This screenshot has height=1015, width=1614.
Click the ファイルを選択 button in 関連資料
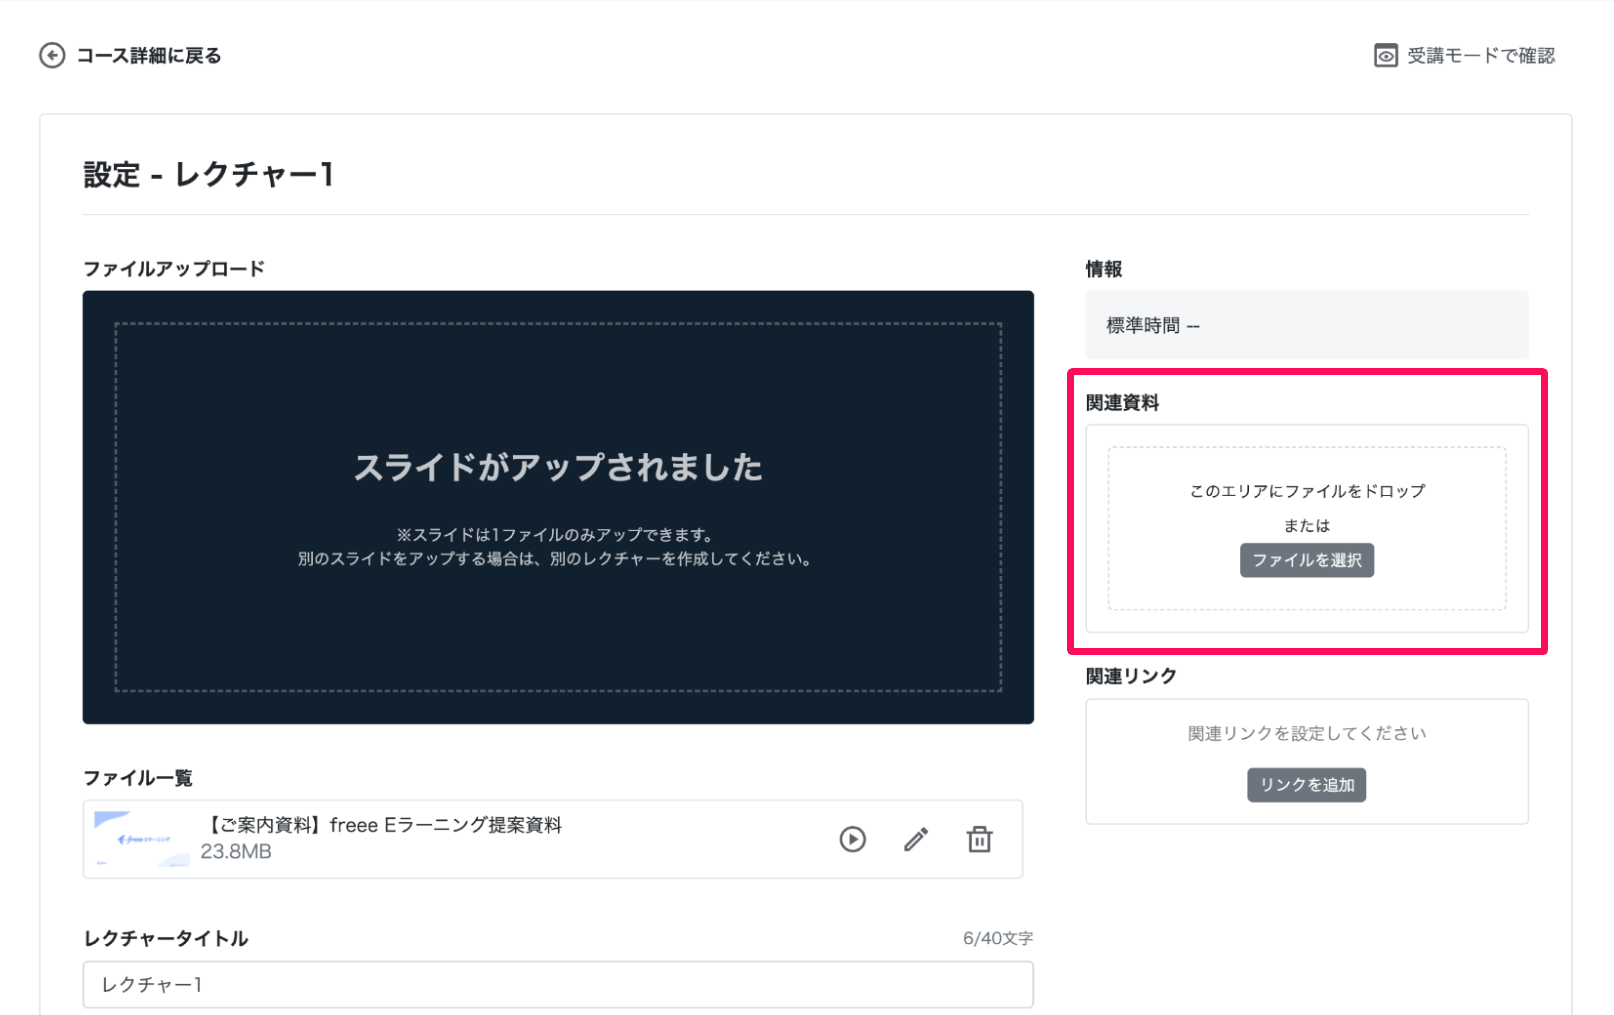(x=1306, y=560)
